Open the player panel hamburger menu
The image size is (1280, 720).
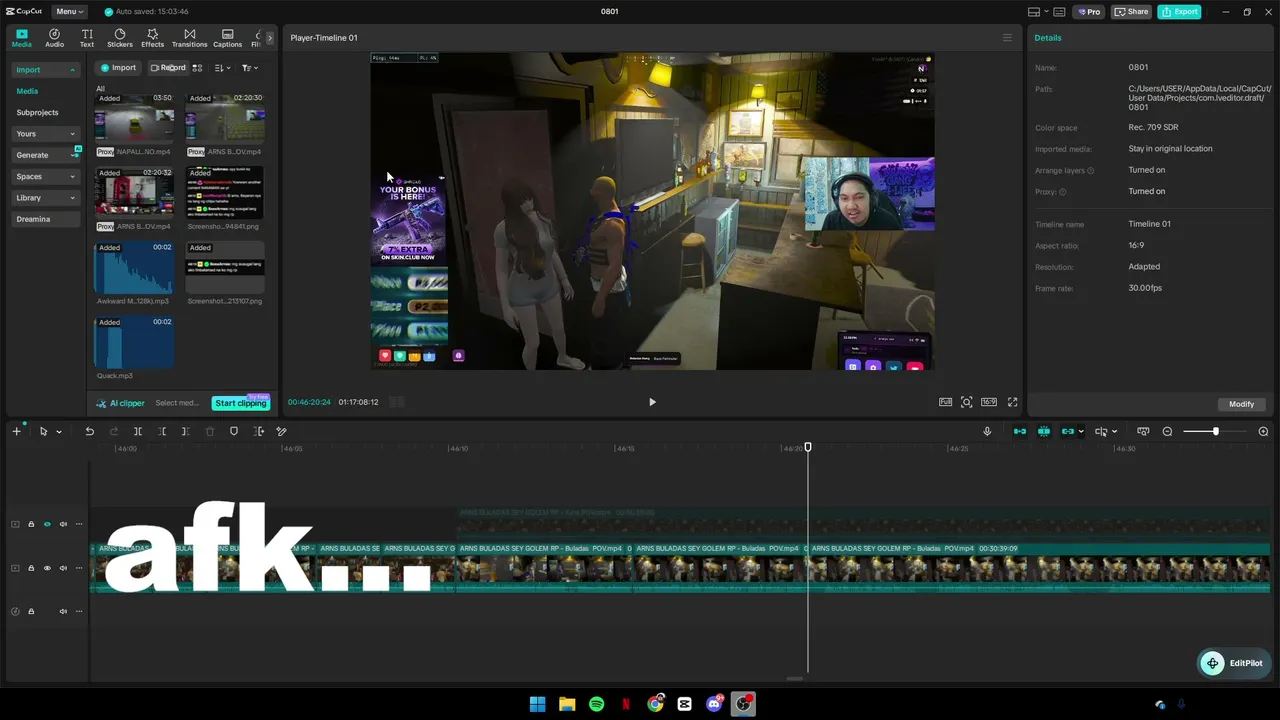[1007, 38]
